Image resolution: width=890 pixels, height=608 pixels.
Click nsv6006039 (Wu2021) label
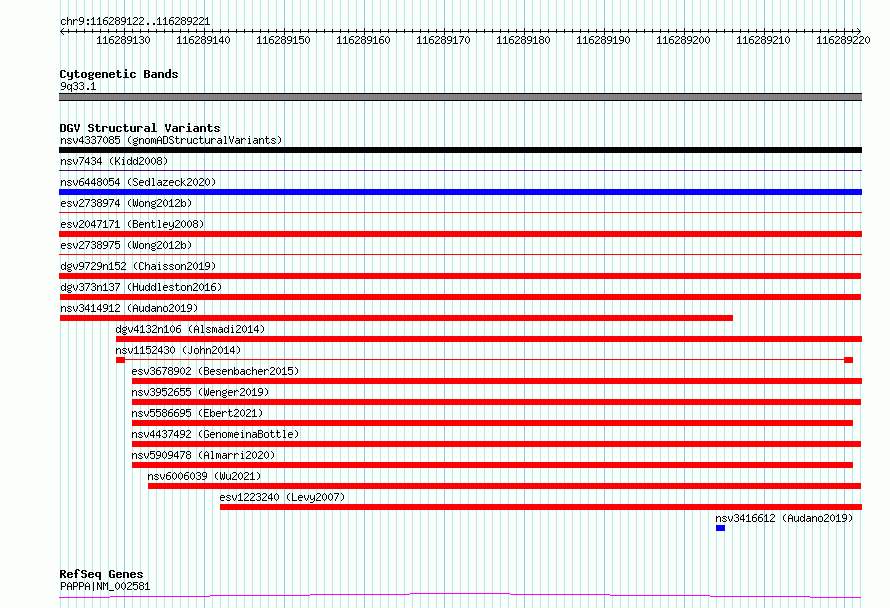point(204,476)
